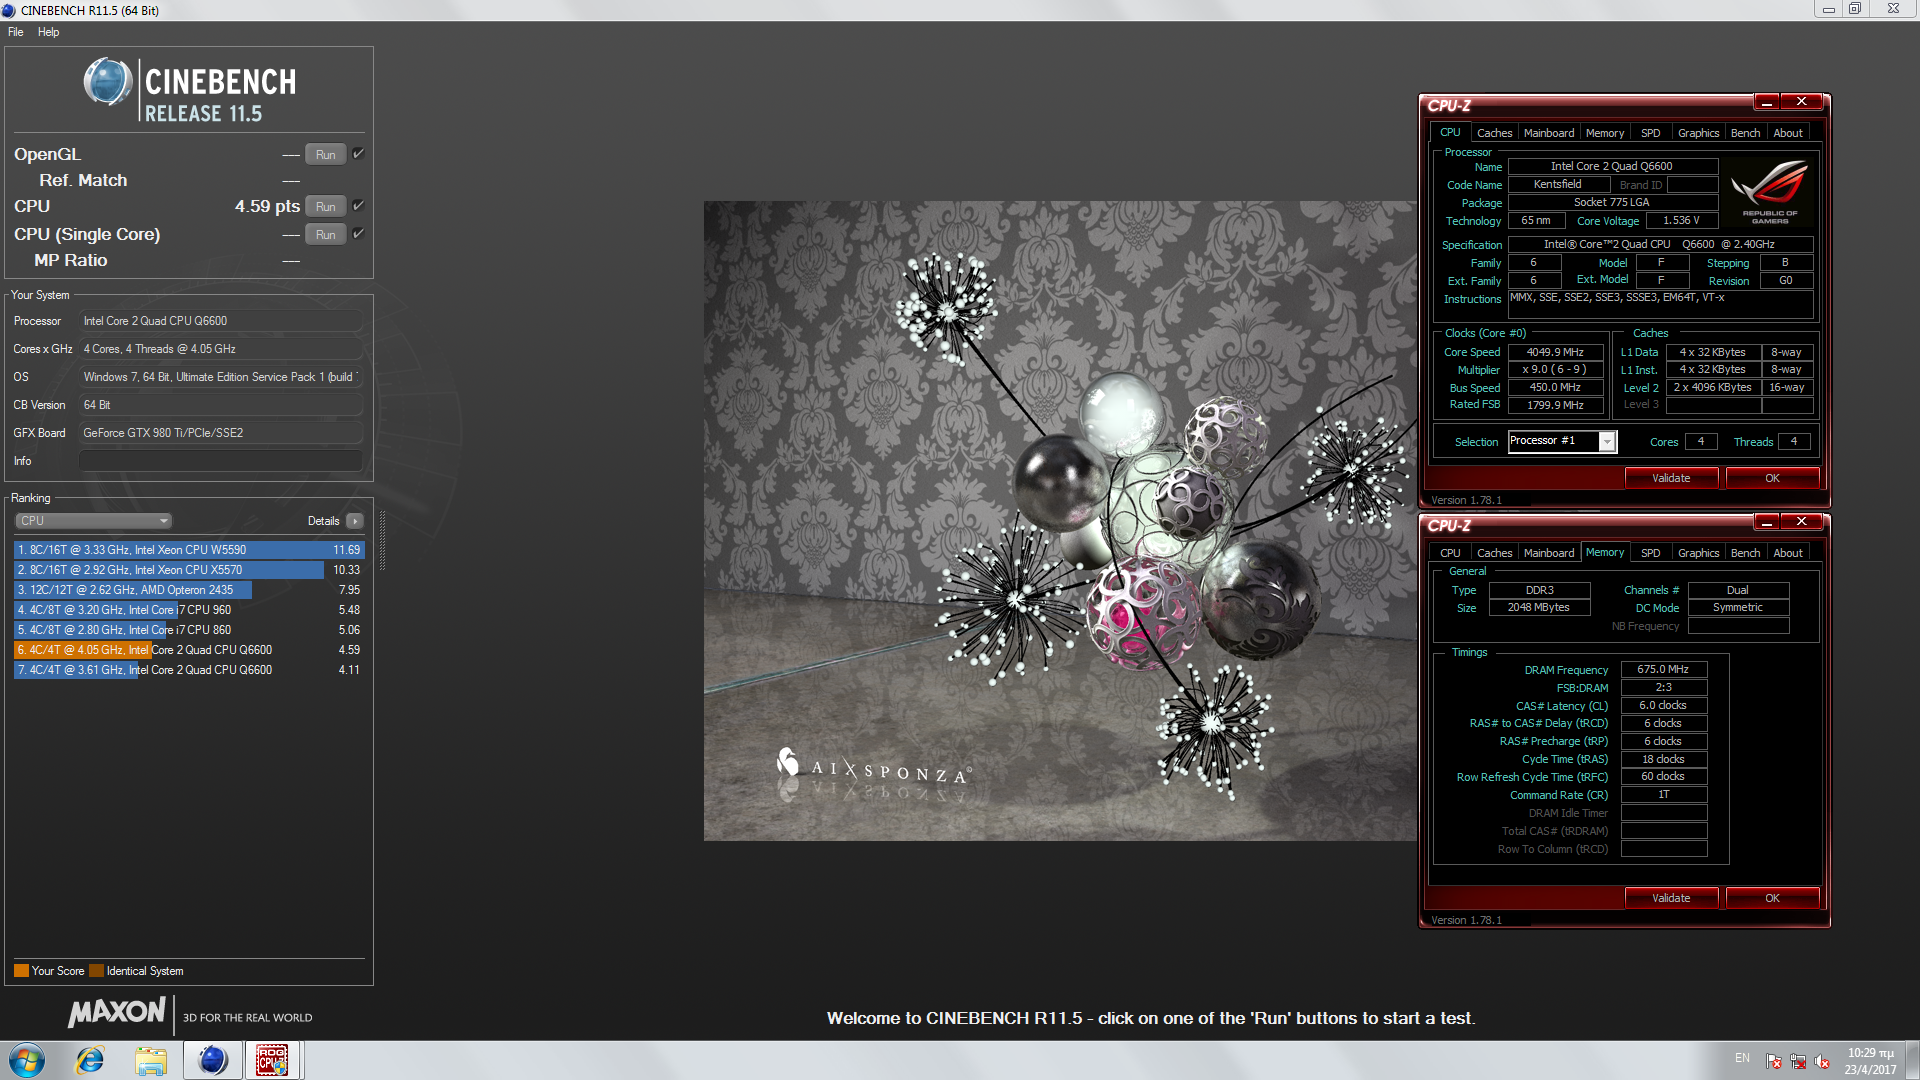Open SPD tab in lower CPU-Z window

(x=1651, y=553)
